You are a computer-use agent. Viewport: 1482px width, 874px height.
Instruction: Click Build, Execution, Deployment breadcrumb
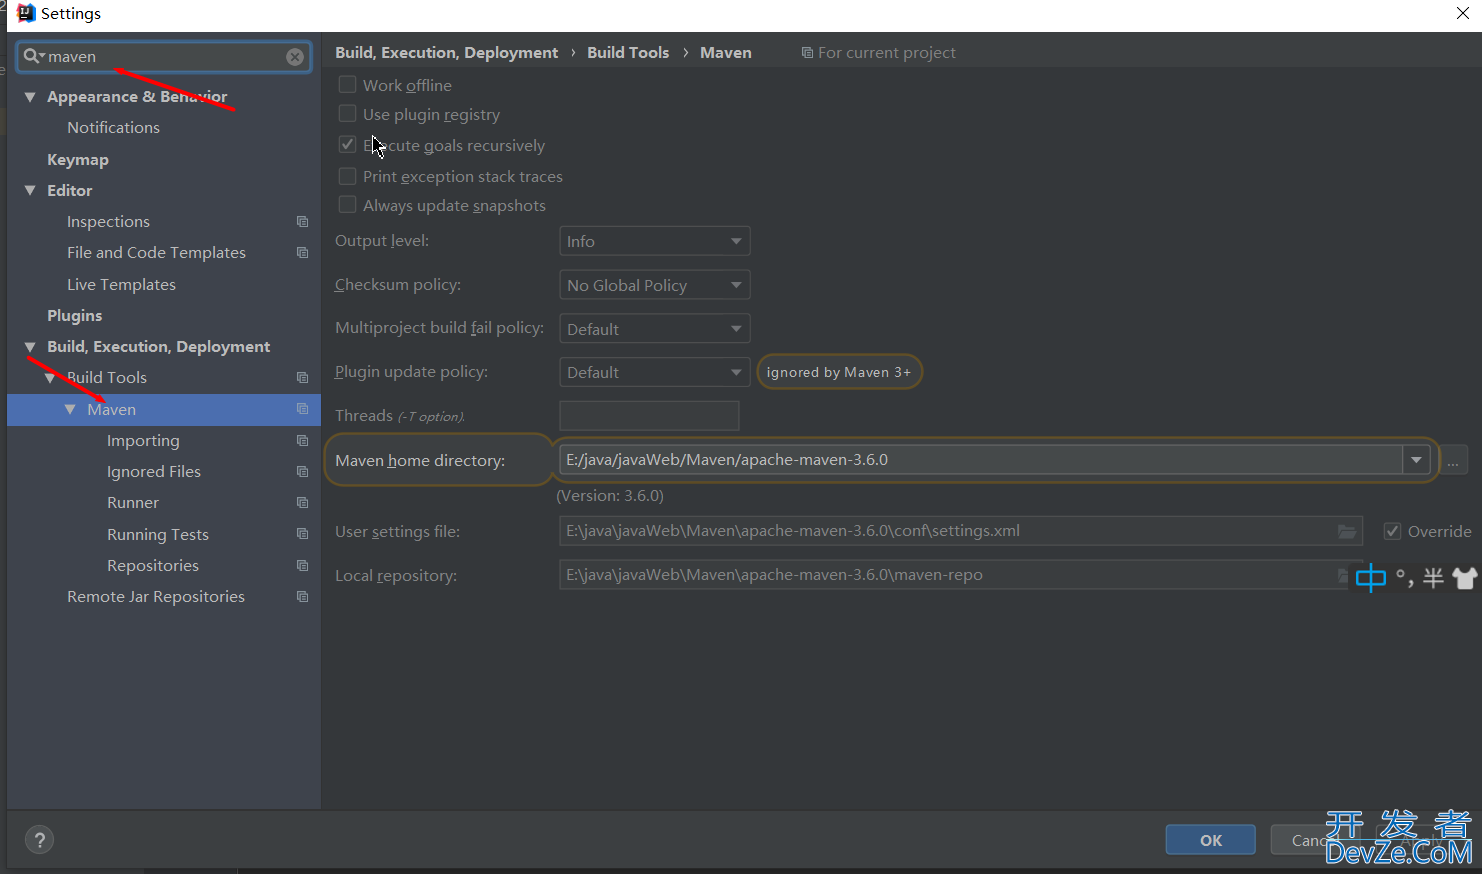446,53
